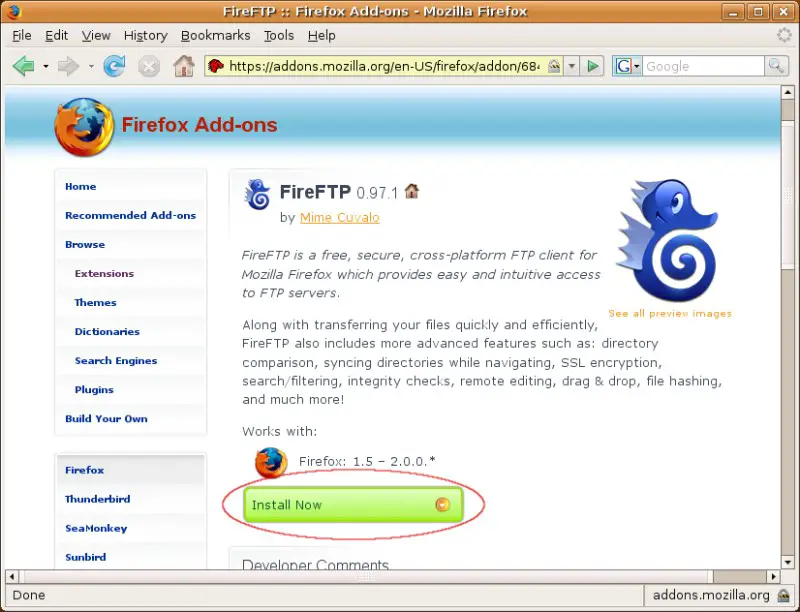Click into the Google search box

click(x=703, y=66)
